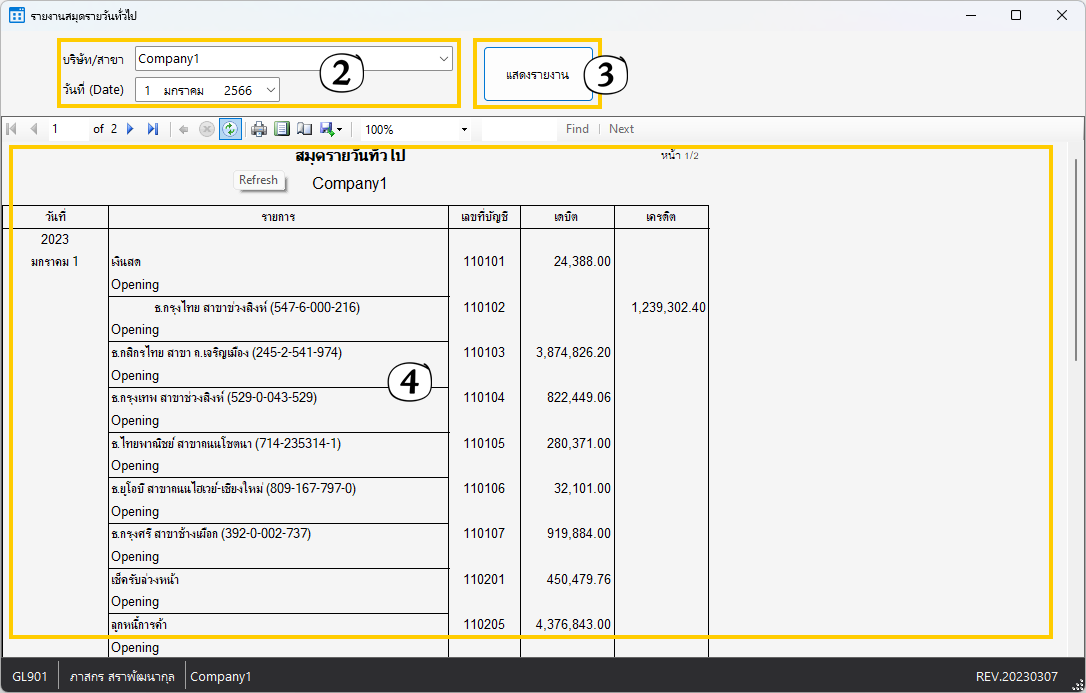
Task: Go to the next report page
Action: pos(130,129)
